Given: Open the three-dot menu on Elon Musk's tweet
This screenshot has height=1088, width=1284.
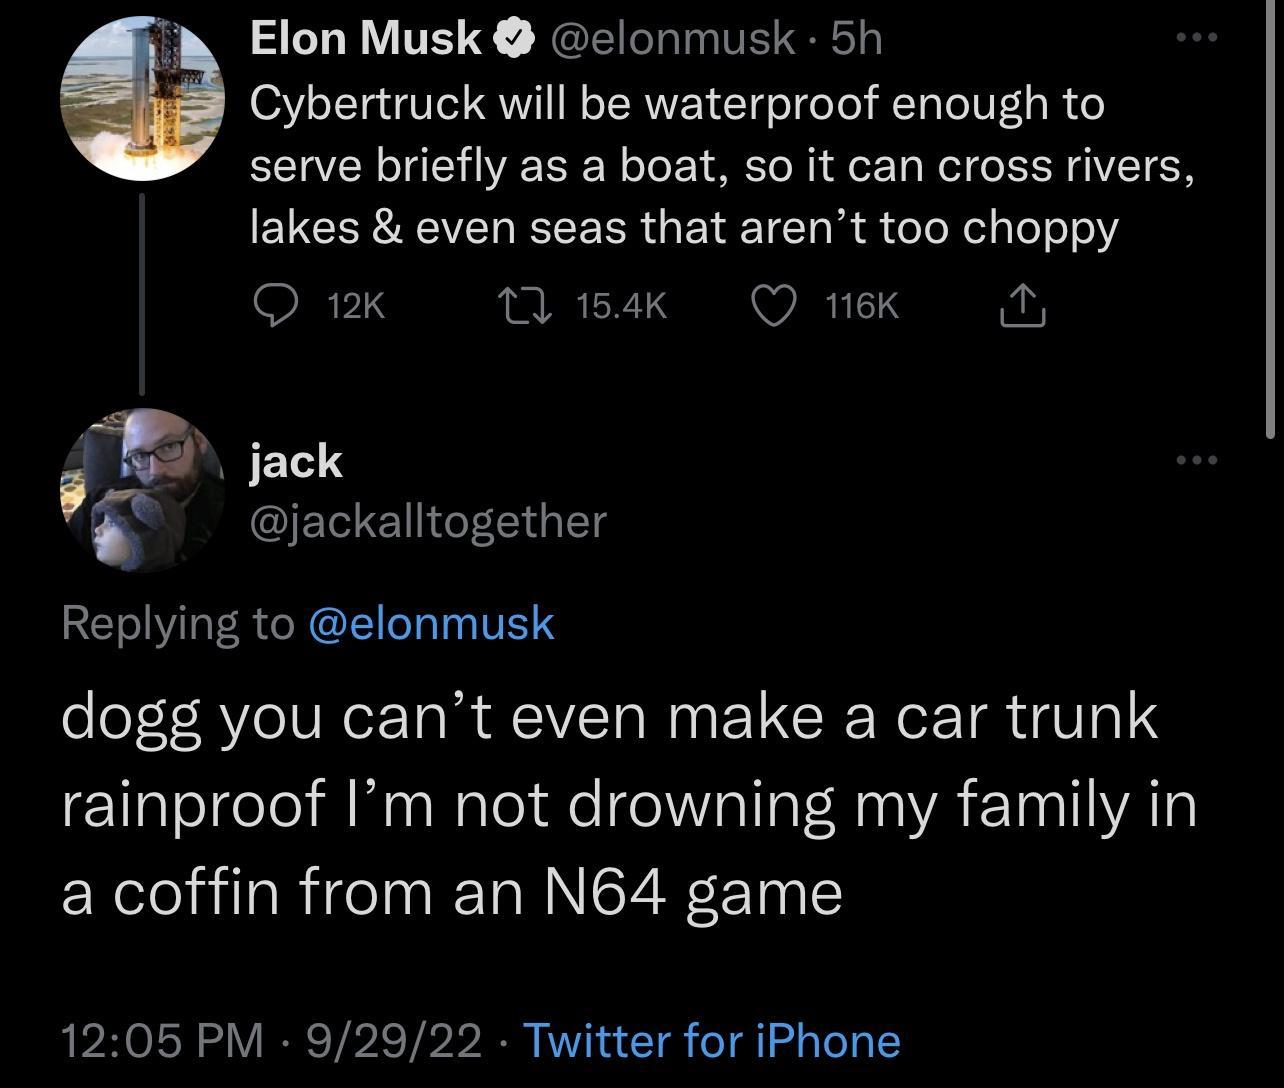Looking at the screenshot, I should (1197, 35).
